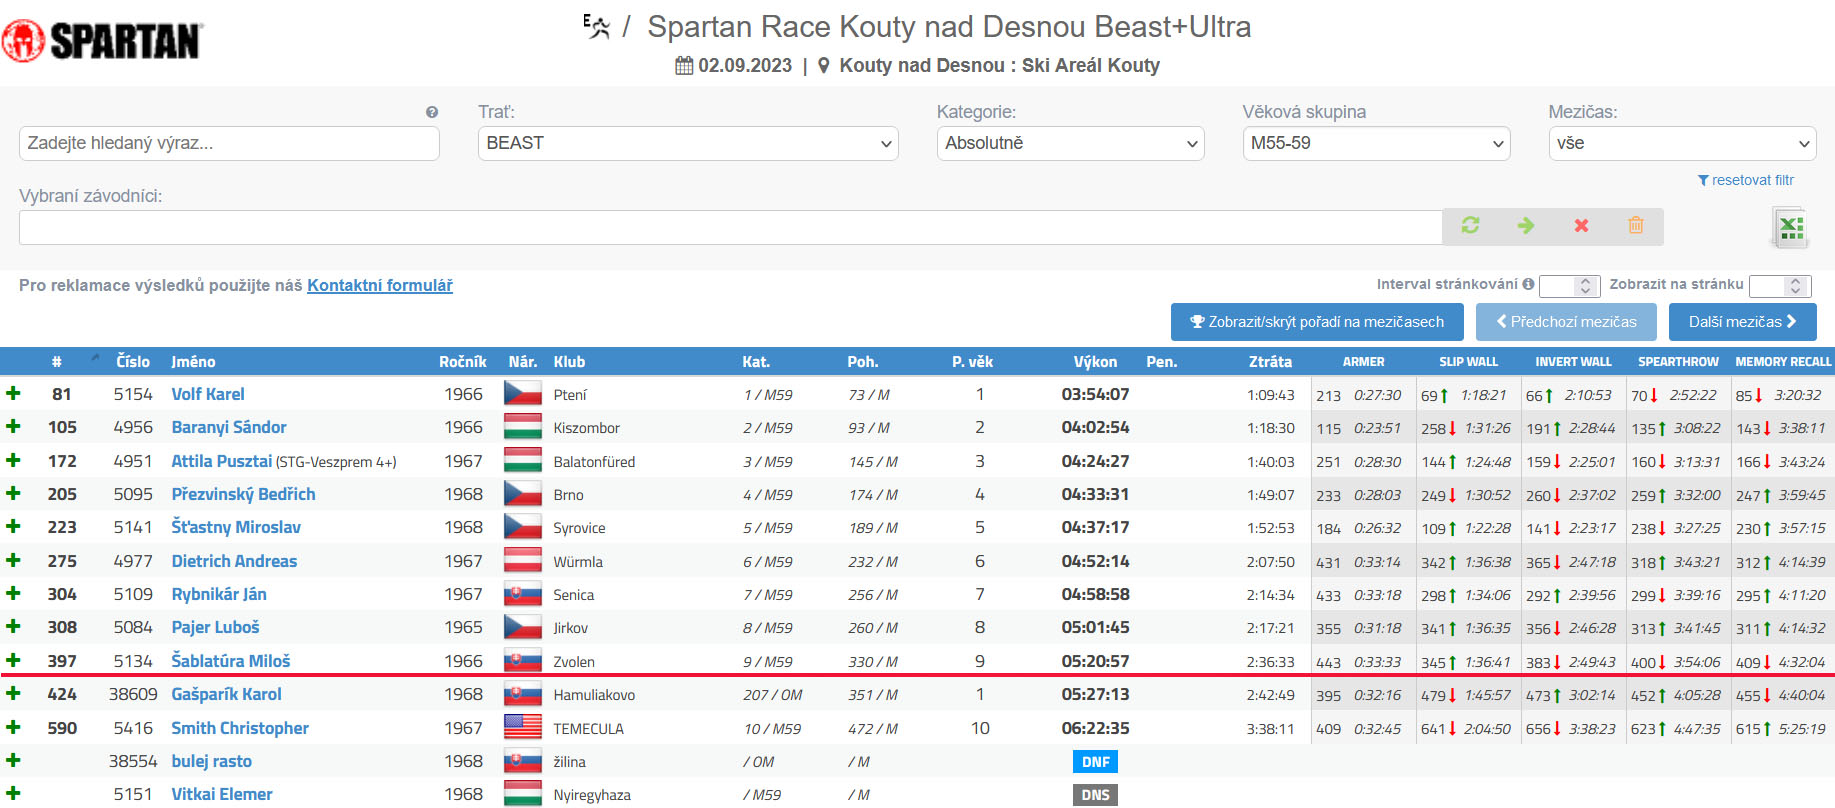Click the DNF badge for bulej rasto

[x=1095, y=762]
